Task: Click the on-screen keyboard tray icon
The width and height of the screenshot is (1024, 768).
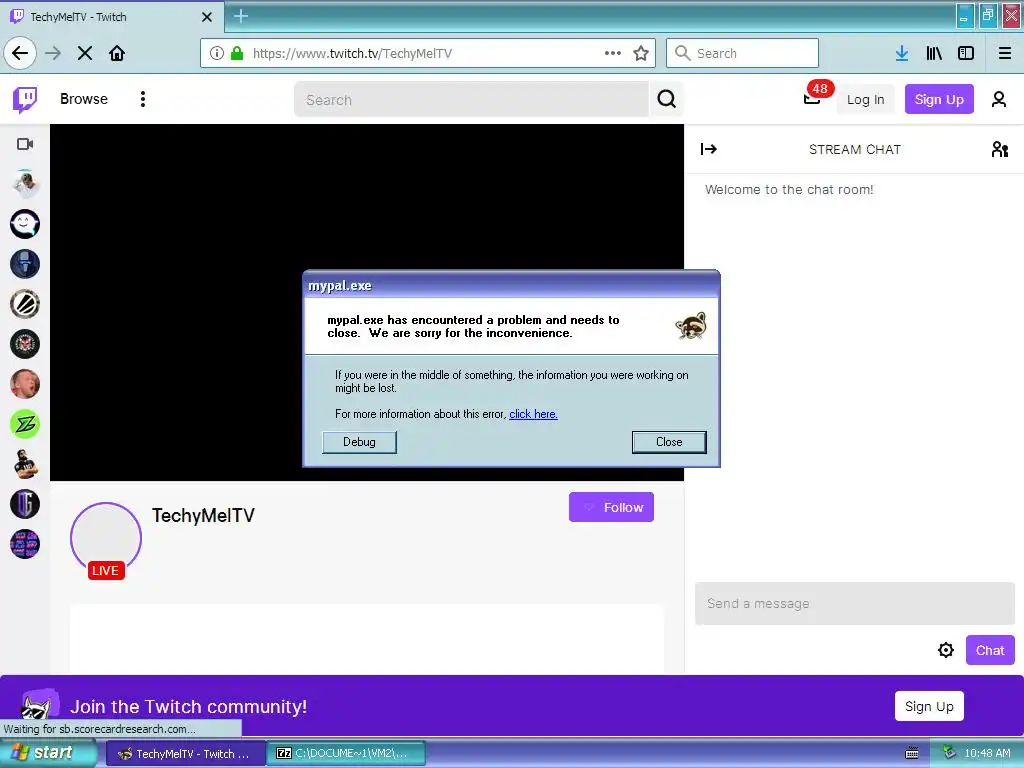Action: (x=912, y=753)
